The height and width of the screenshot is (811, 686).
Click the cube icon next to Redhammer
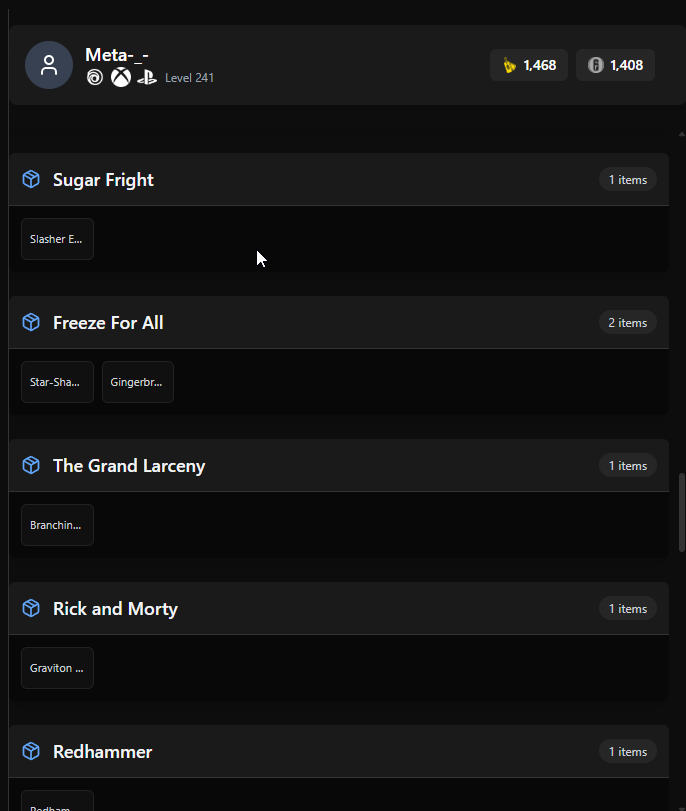31,751
